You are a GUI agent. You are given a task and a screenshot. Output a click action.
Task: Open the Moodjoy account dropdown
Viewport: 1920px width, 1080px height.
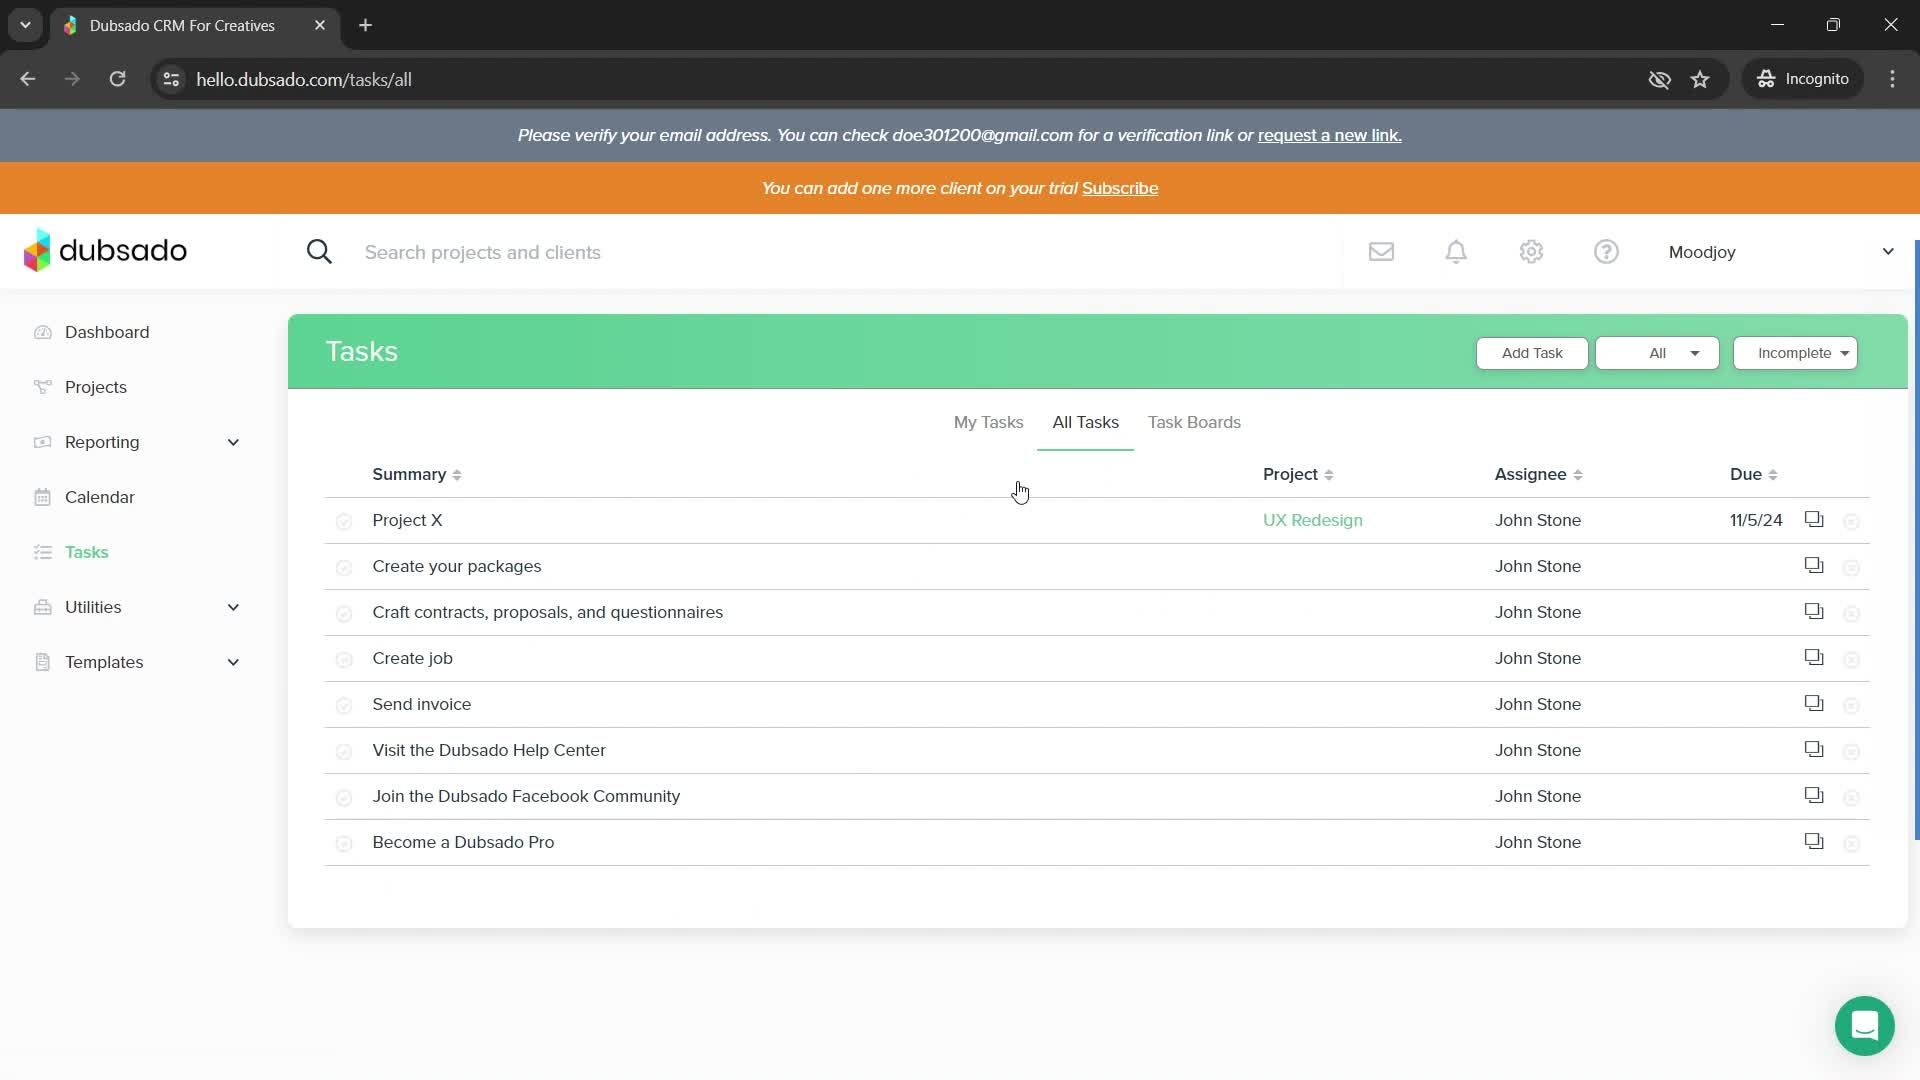(x=1781, y=252)
